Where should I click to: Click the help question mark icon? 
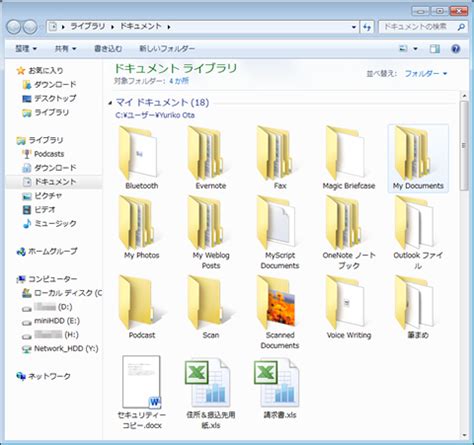click(455, 49)
